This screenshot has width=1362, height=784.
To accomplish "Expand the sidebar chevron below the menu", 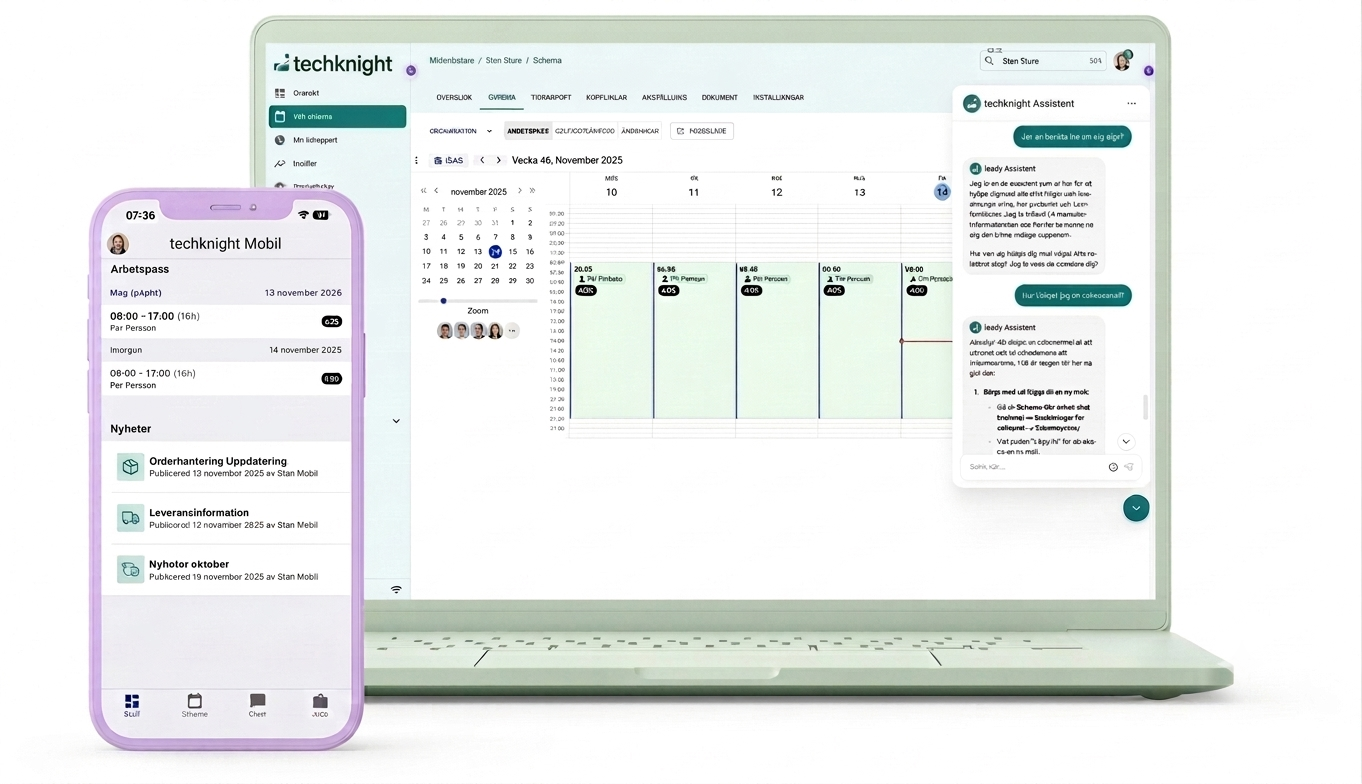I will [x=396, y=421].
